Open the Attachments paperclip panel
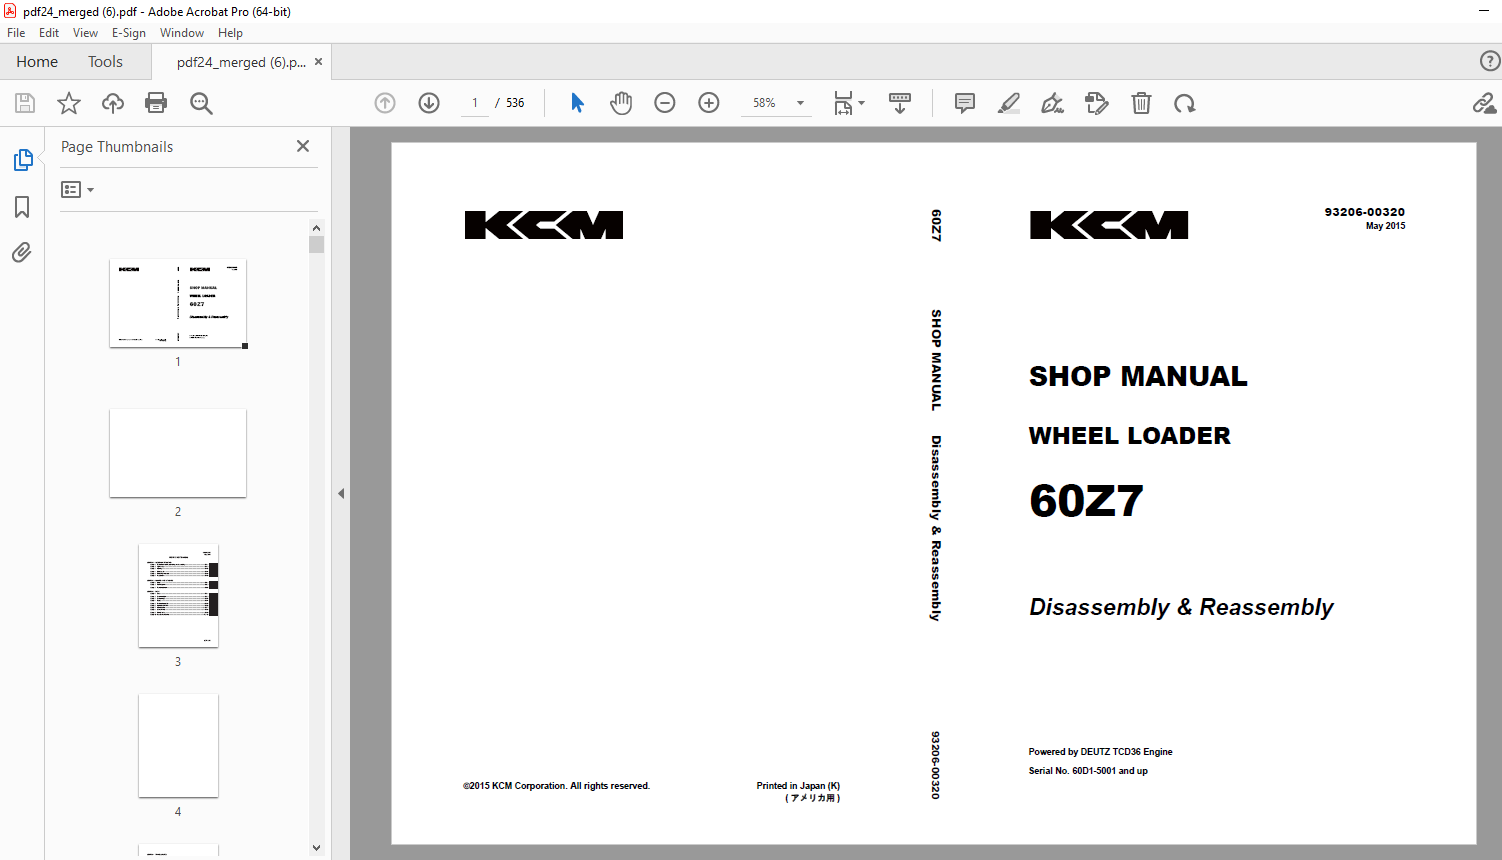 click(x=22, y=252)
